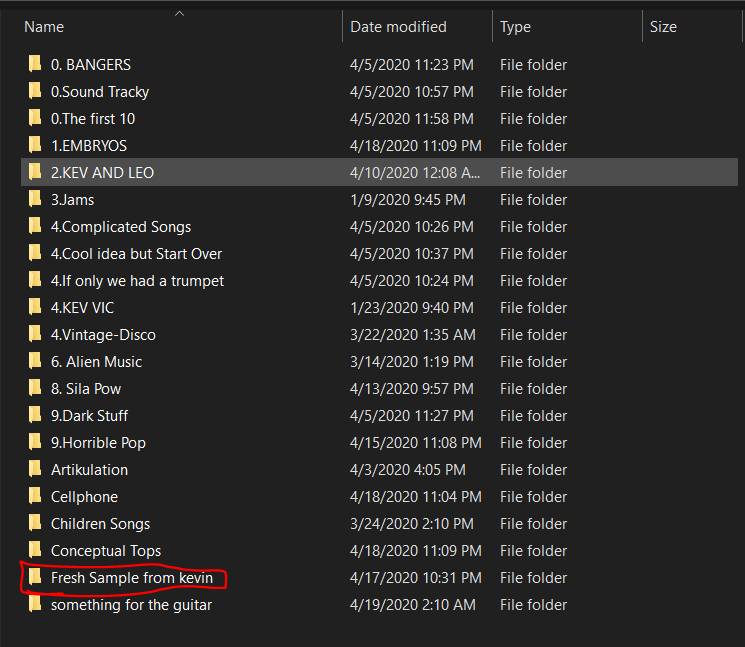The width and height of the screenshot is (745, 647).
Task: Click folder icon beside Children Songs
Action: pos(35,523)
